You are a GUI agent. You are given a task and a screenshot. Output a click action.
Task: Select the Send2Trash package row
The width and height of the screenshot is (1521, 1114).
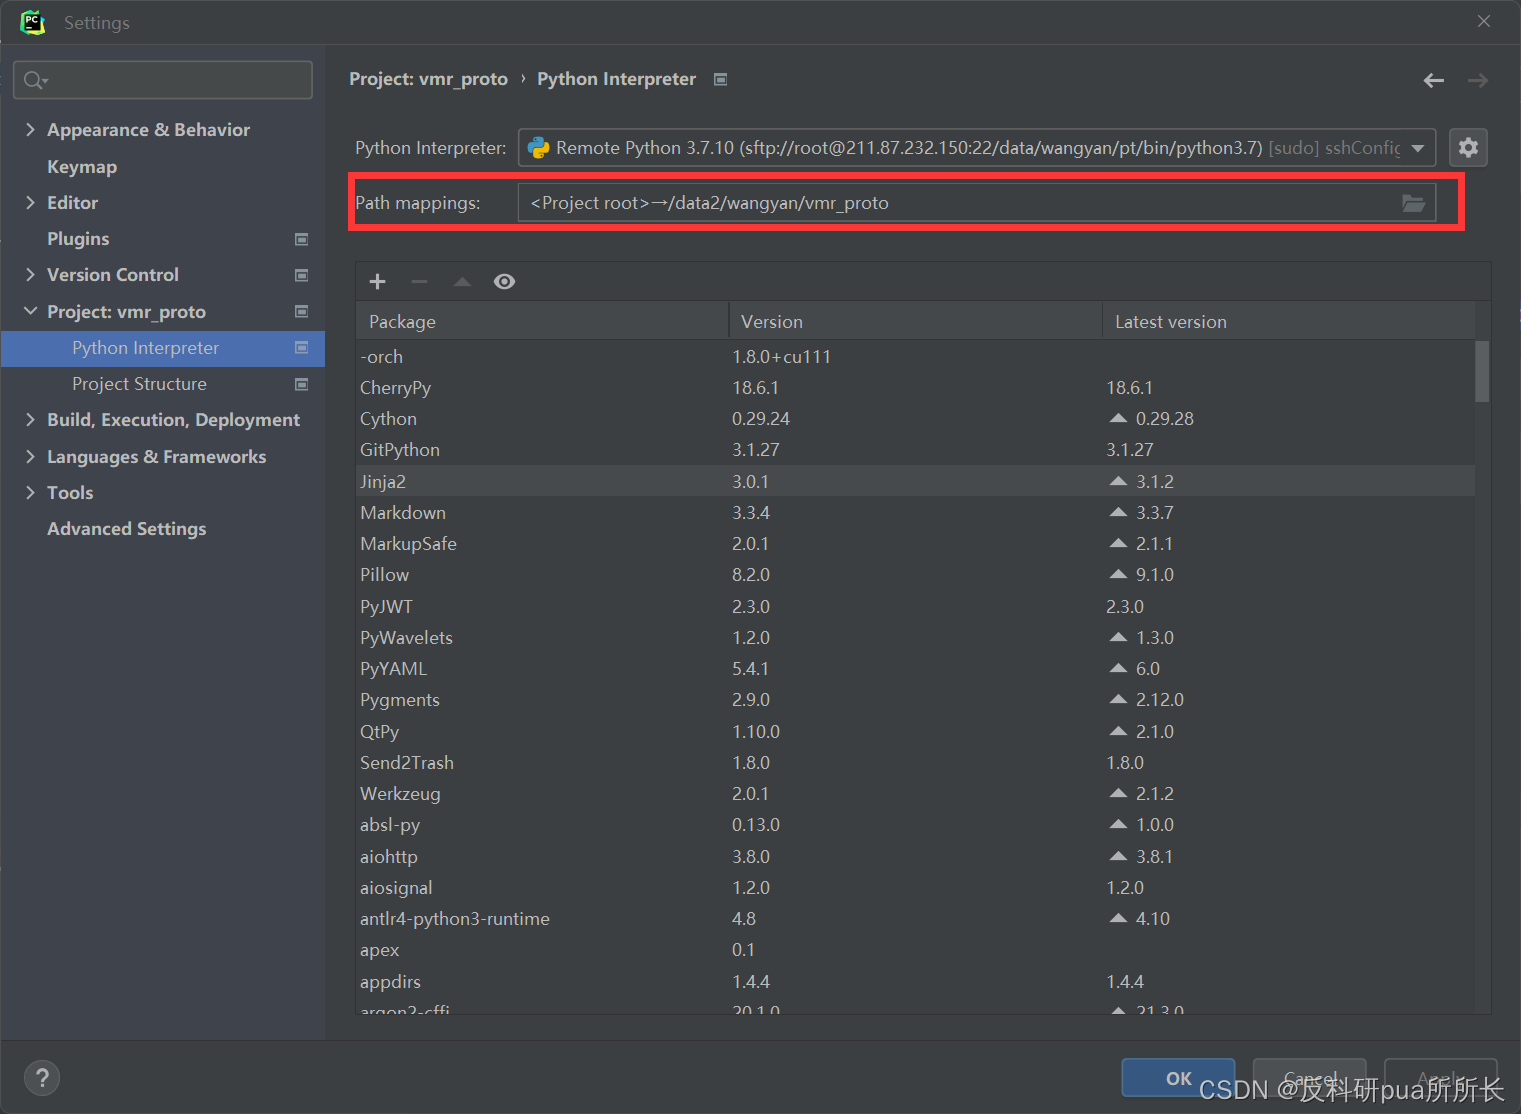click(915, 762)
